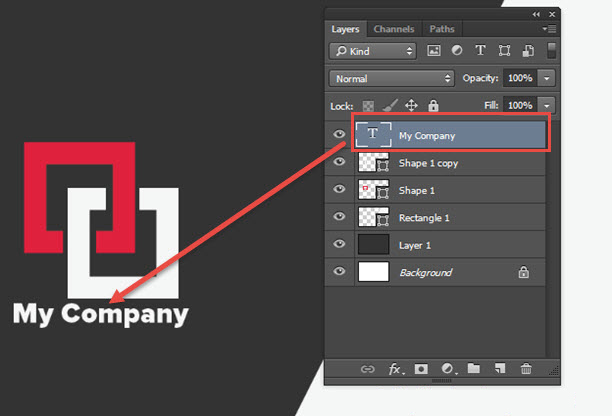Toggle visibility of Layer 1
This screenshot has width=612, height=416.
(x=339, y=244)
